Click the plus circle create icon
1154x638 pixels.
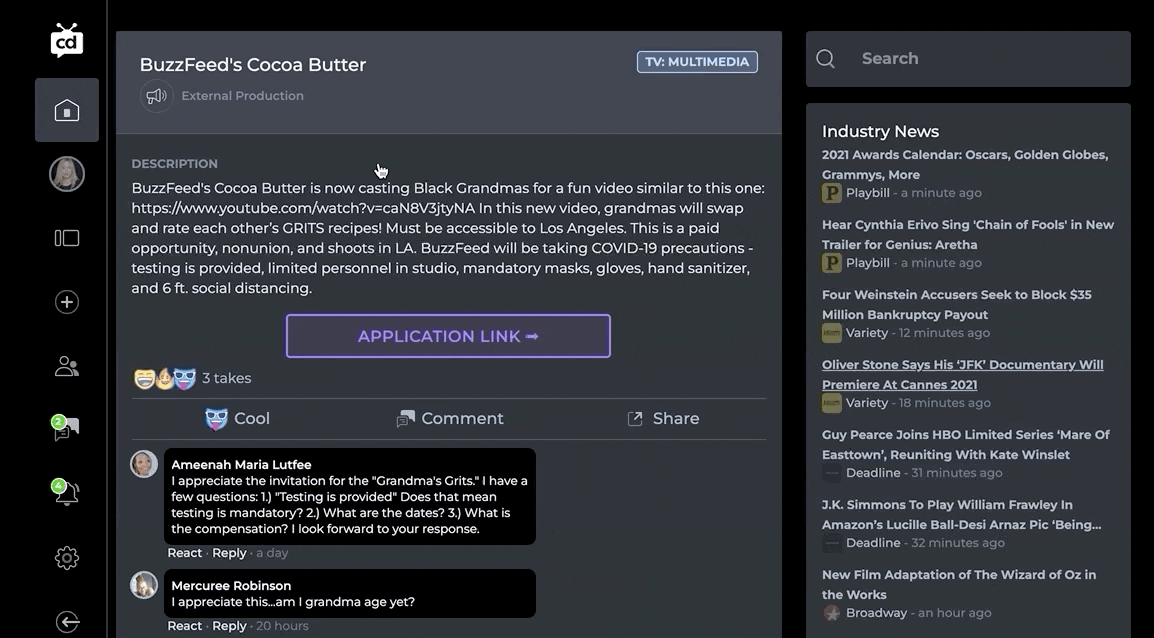67,302
